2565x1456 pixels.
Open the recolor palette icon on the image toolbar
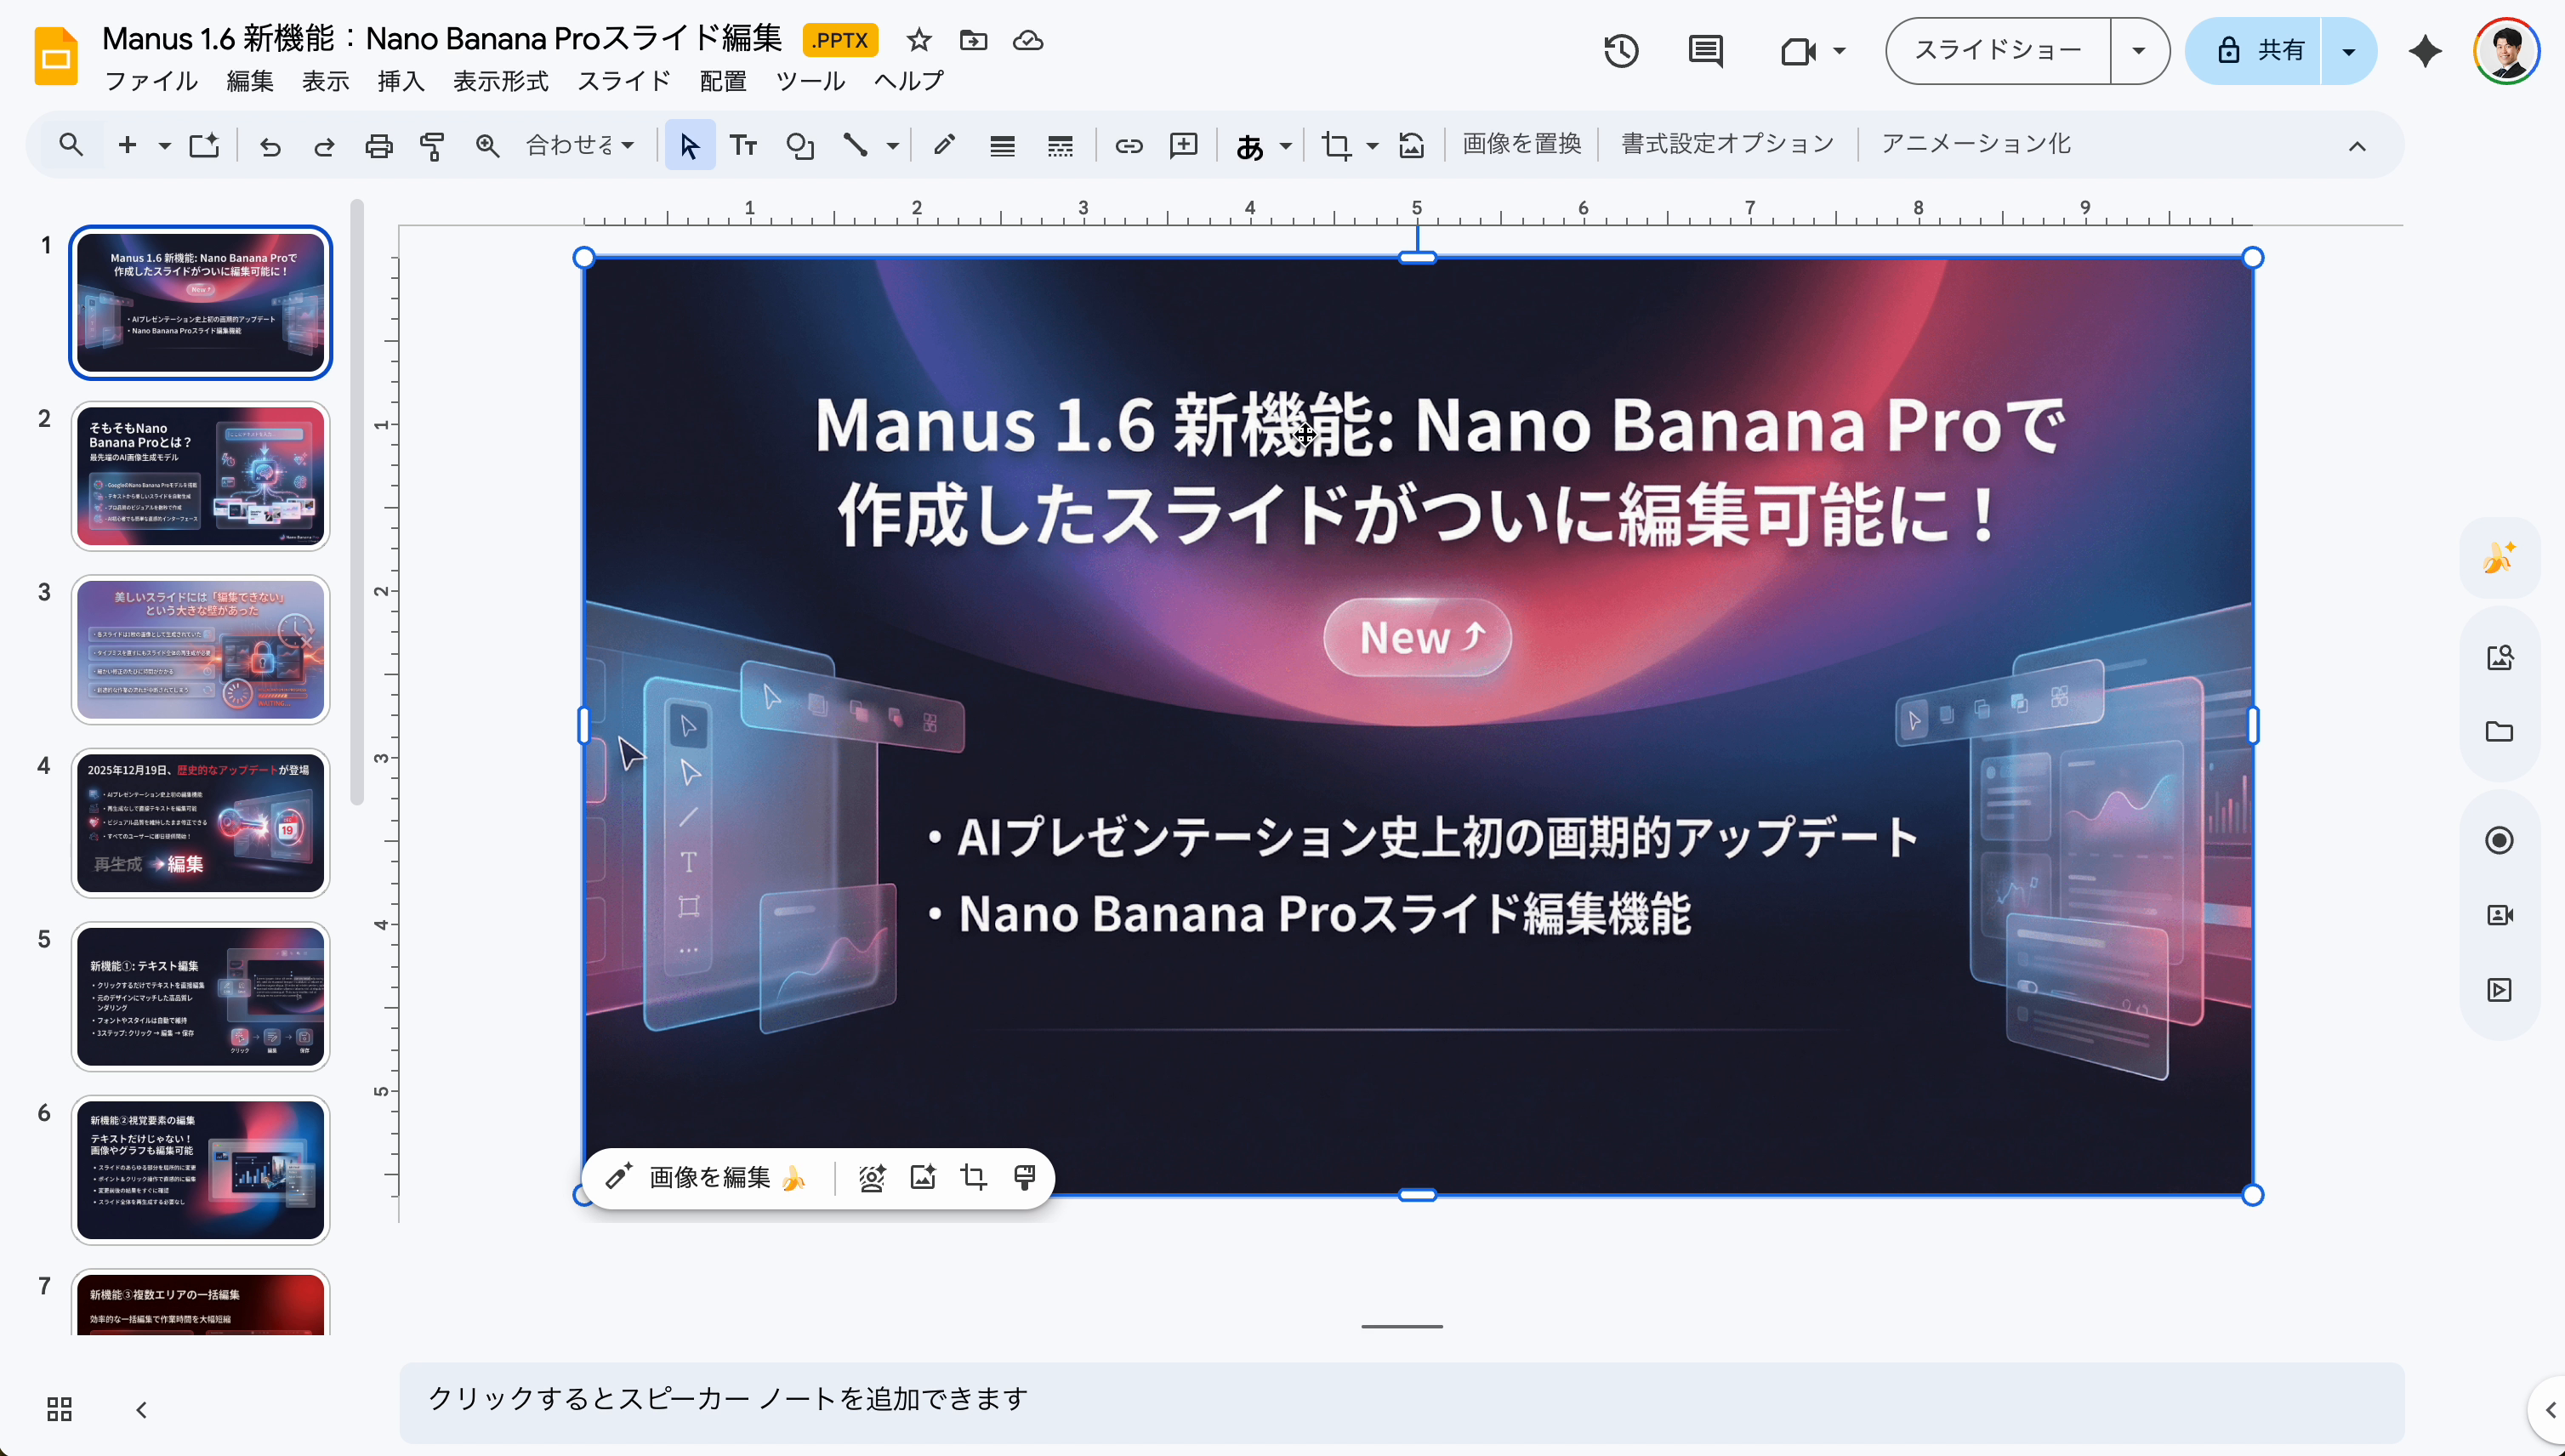pyautogui.click(x=1025, y=1177)
